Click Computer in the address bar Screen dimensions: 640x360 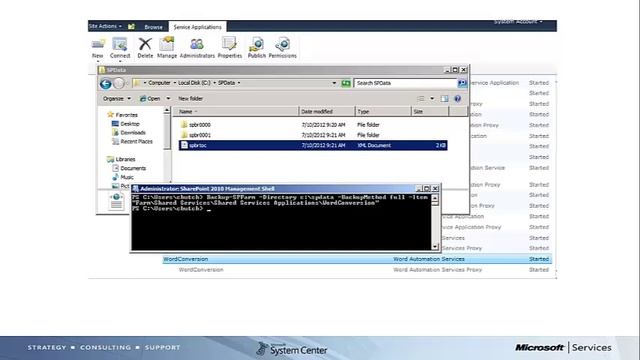159,83
